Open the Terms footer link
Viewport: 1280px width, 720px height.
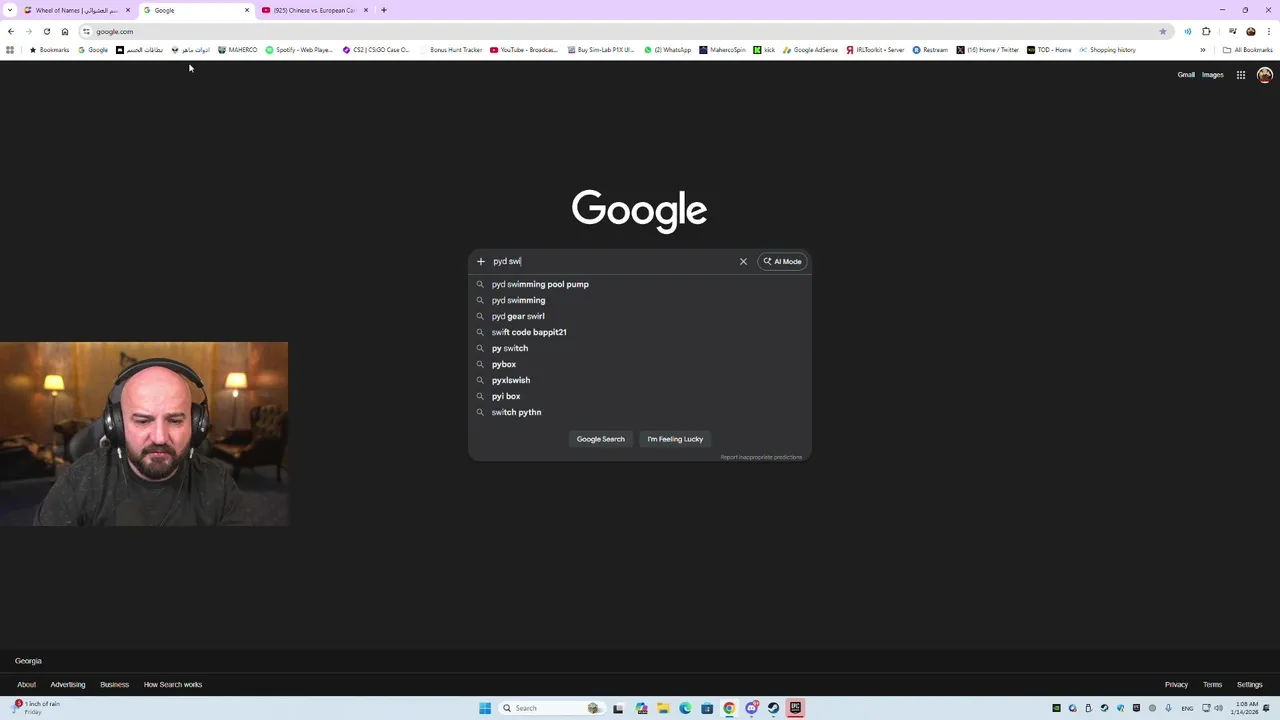[x=1212, y=685]
